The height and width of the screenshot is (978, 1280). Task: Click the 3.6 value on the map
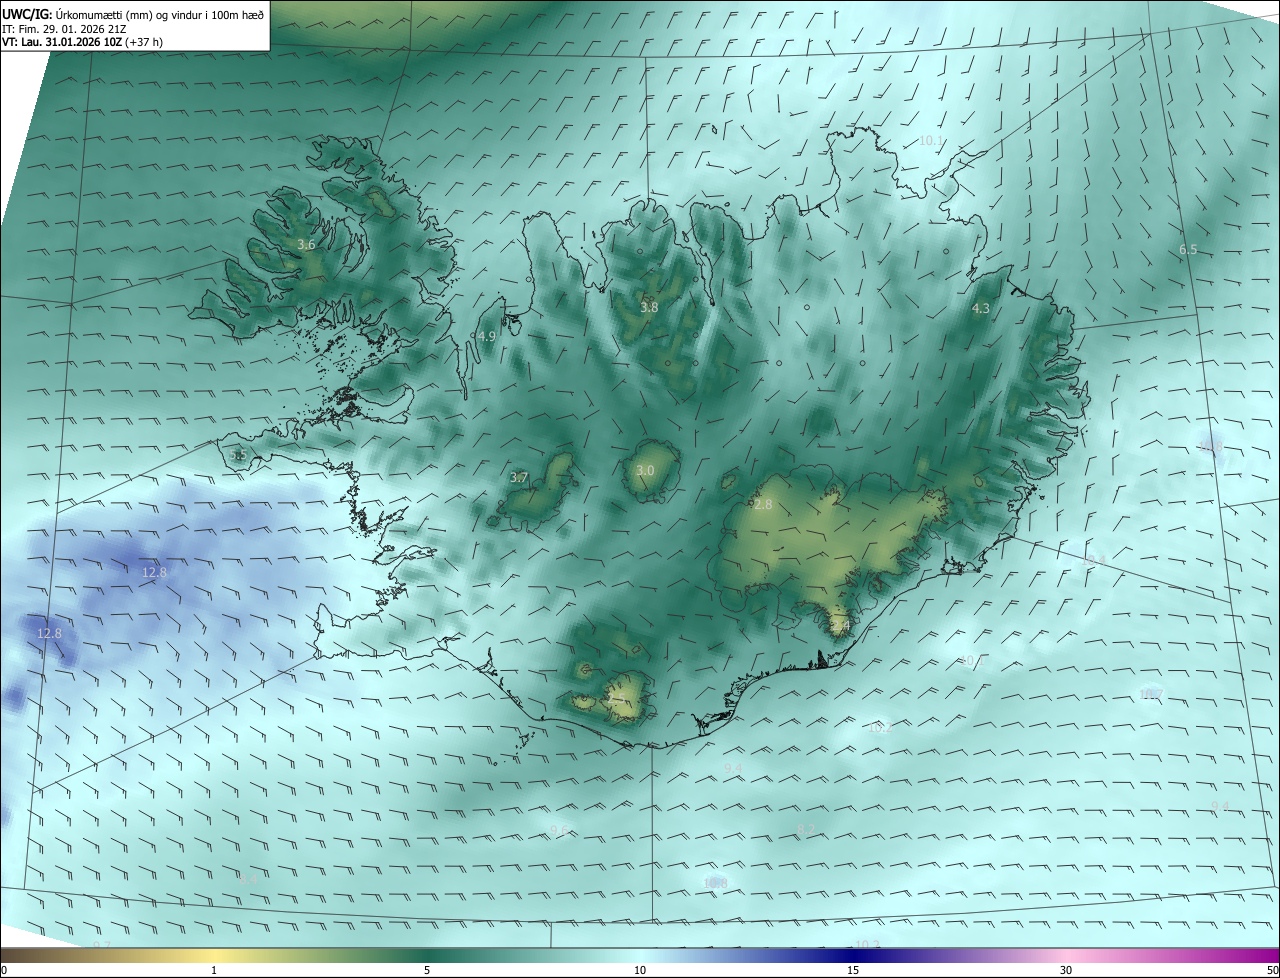(x=307, y=244)
